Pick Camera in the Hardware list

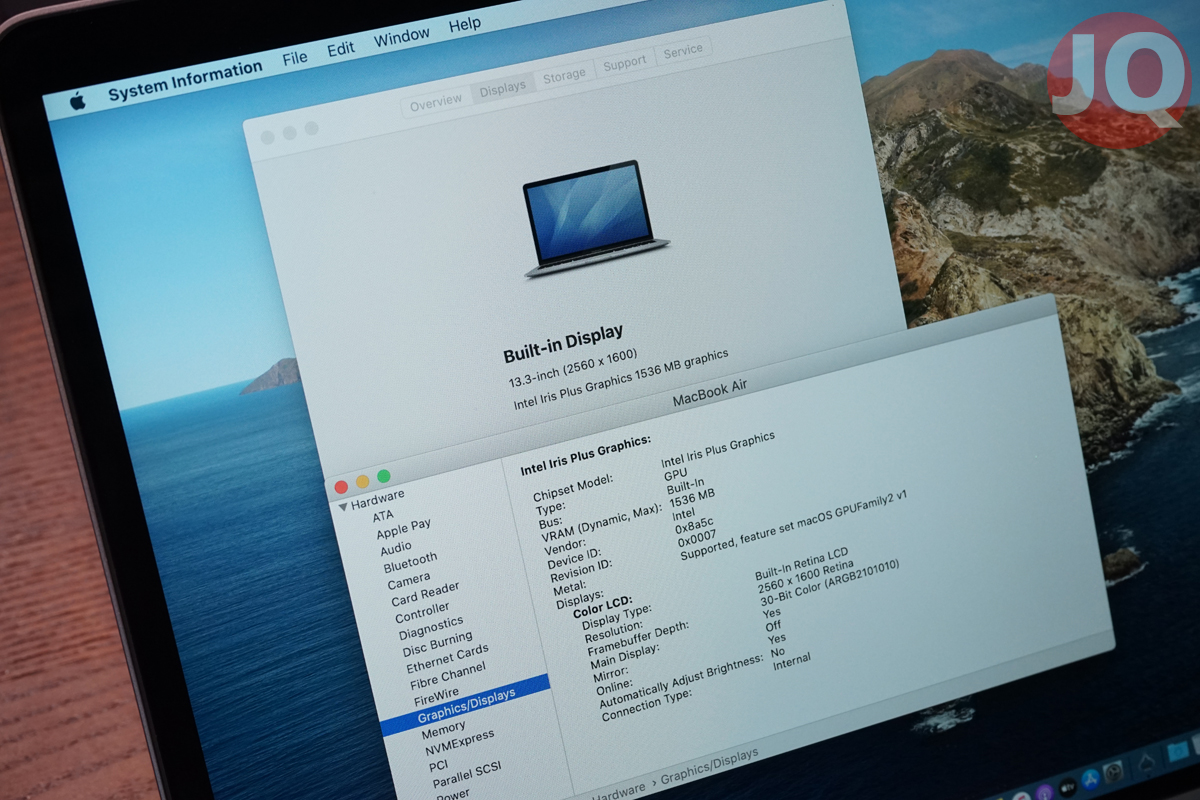[x=408, y=582]
